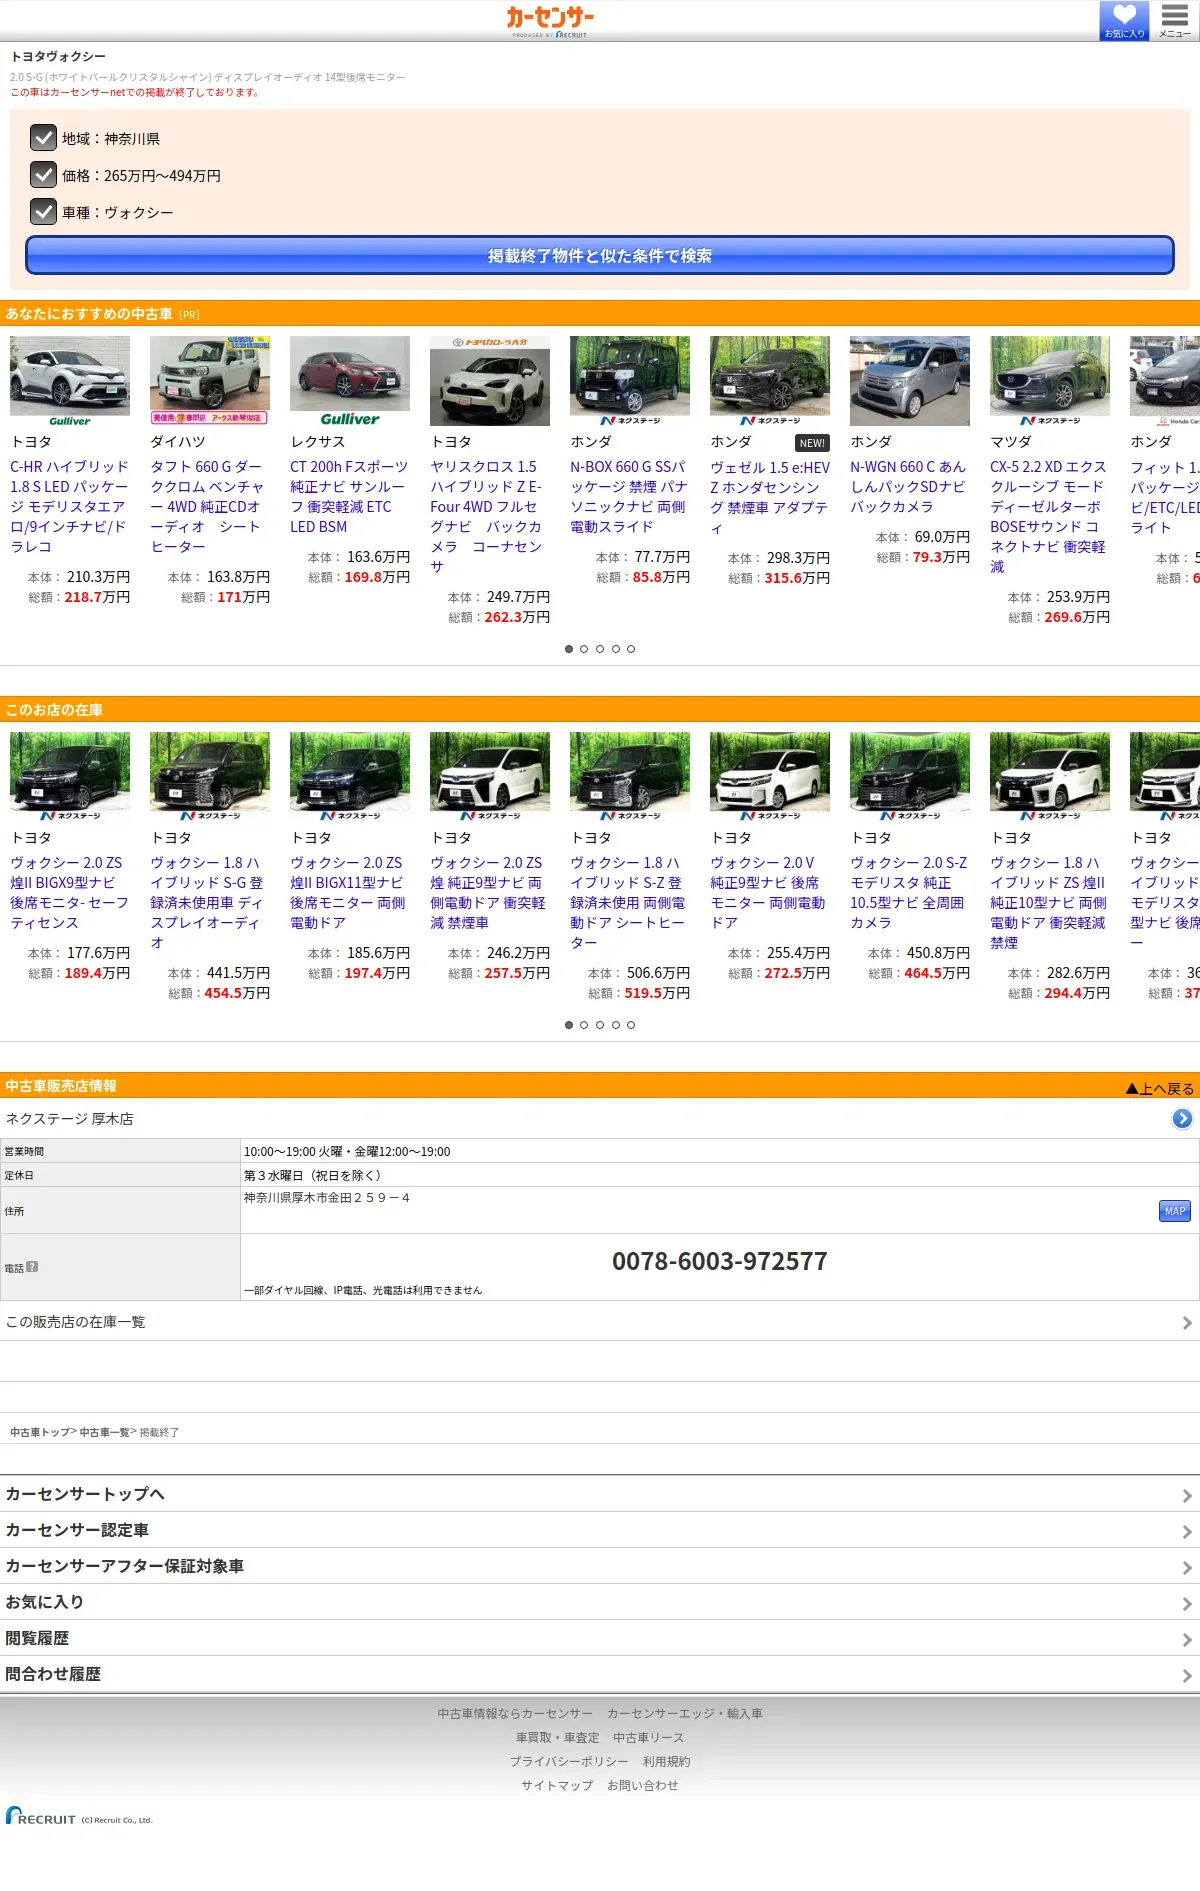Open ヤリスクロス 1.5 ハイブリッド listing link
1200x1891 pixels.
[x=487, y=517]
